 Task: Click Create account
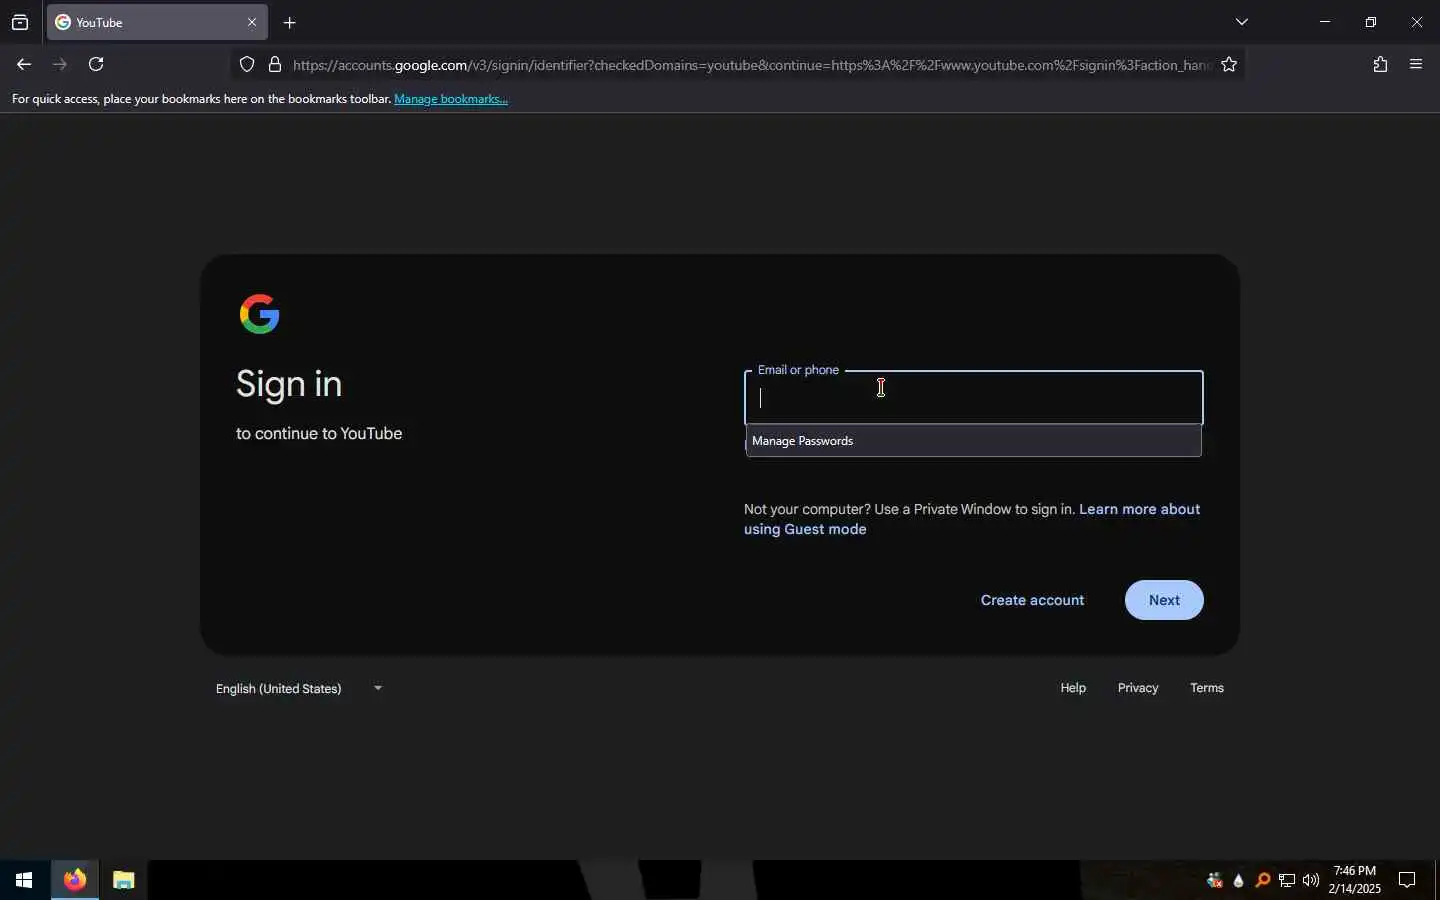[x=1032, y=600]
